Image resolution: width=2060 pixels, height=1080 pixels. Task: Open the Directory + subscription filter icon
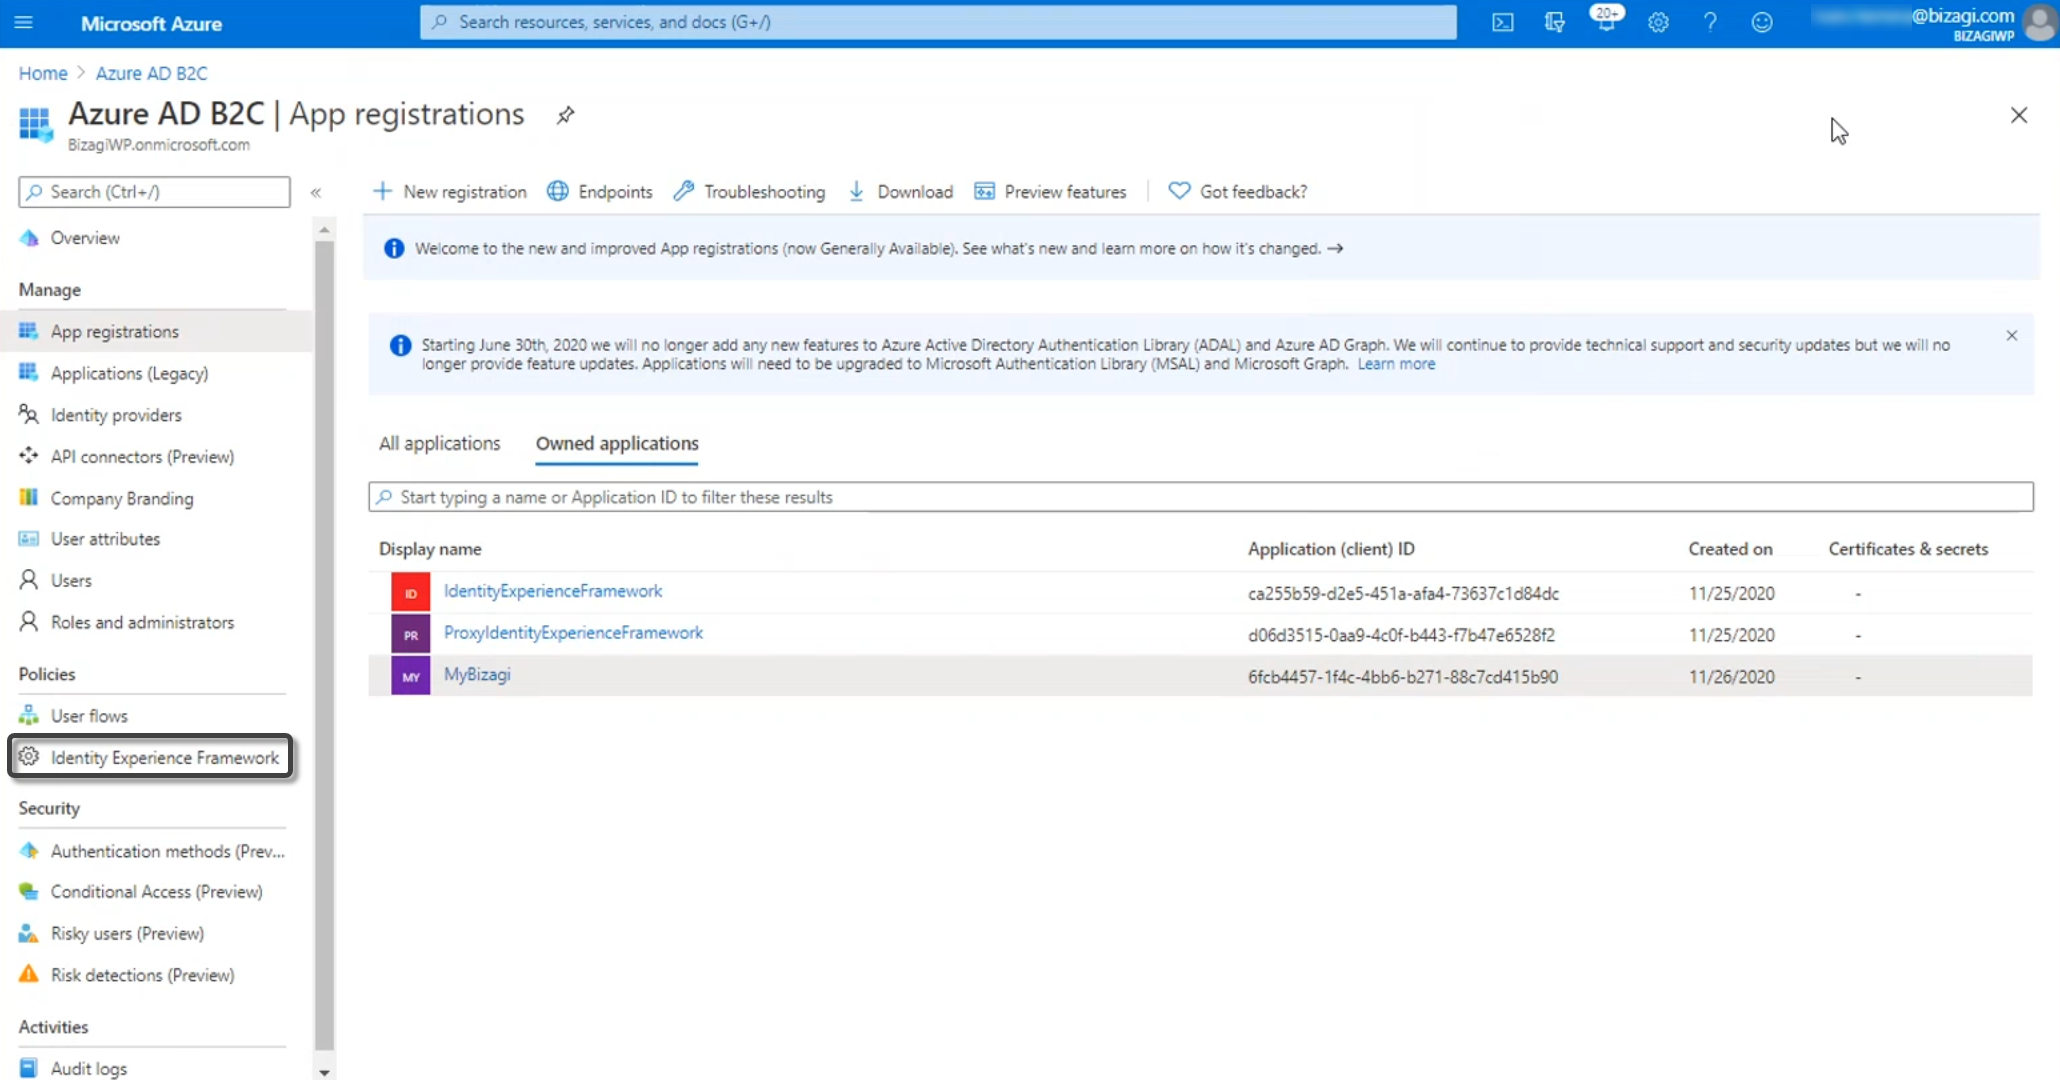(x=1554, y=22)
